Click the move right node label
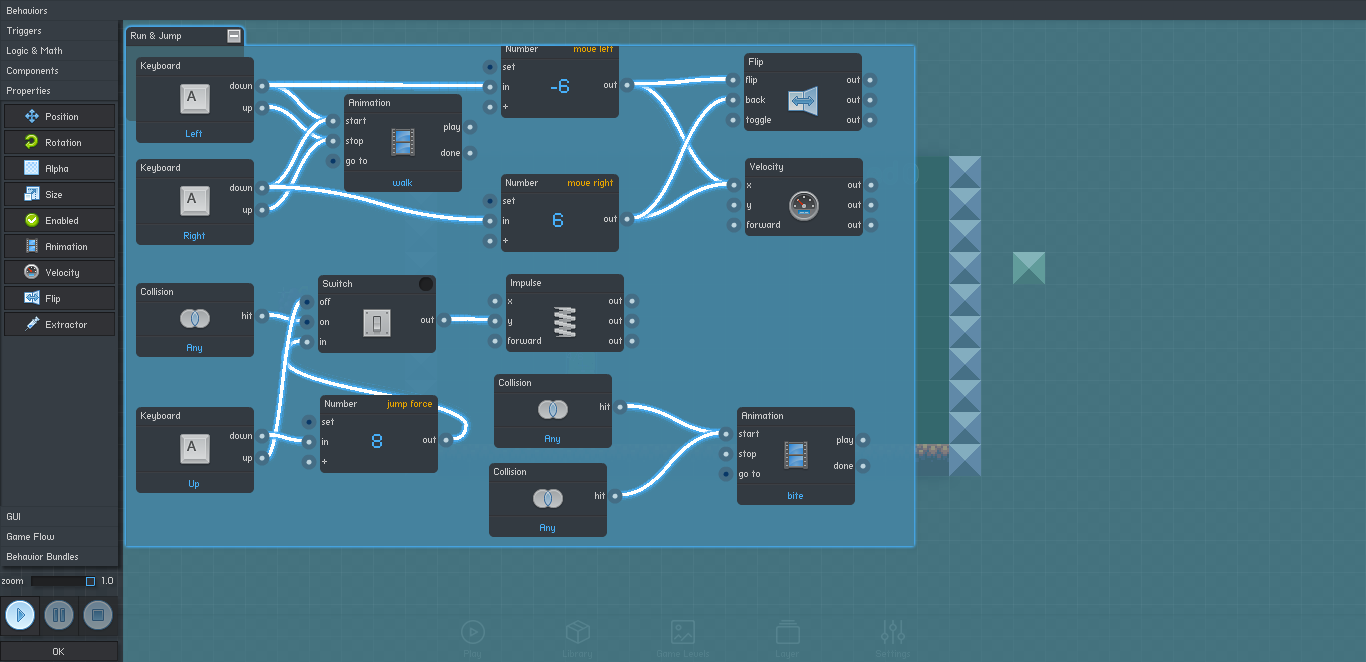Screen dimensions: 1366x662 tap(590, 183)
